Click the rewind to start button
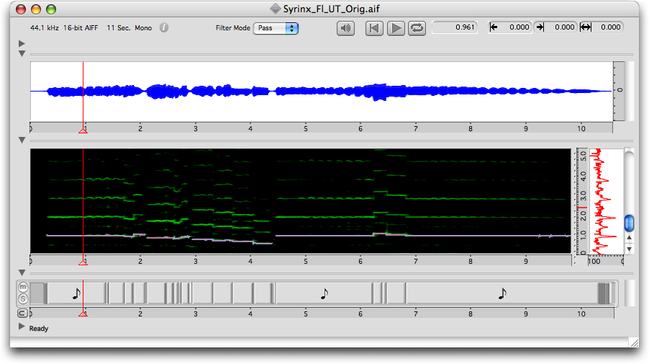Screen dimensions: 649x364 374,28
